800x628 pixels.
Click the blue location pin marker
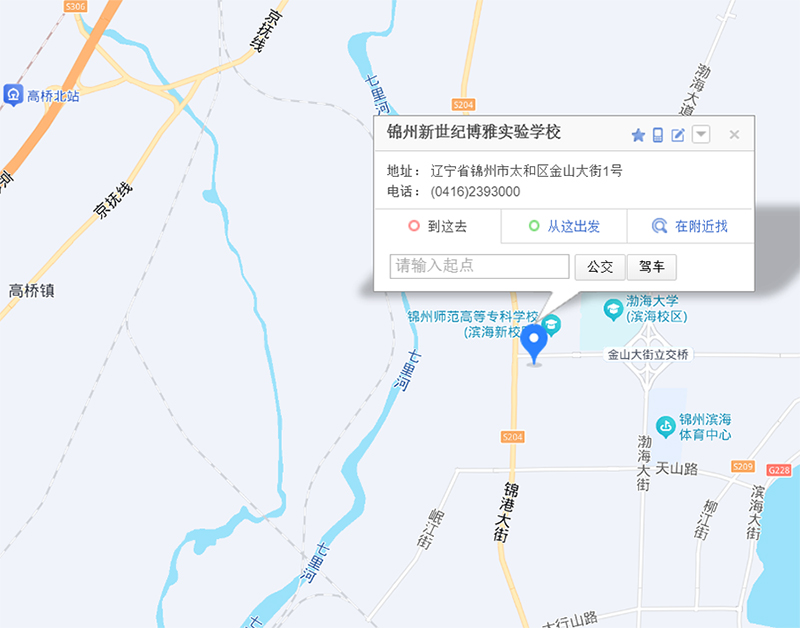534,344
